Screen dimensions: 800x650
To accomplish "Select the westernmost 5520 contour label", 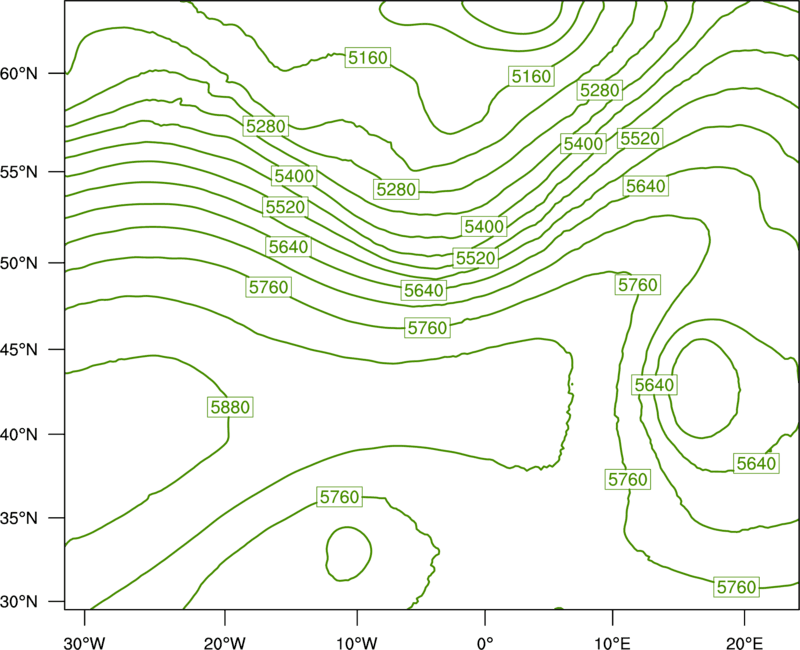I will click(285, 207).
